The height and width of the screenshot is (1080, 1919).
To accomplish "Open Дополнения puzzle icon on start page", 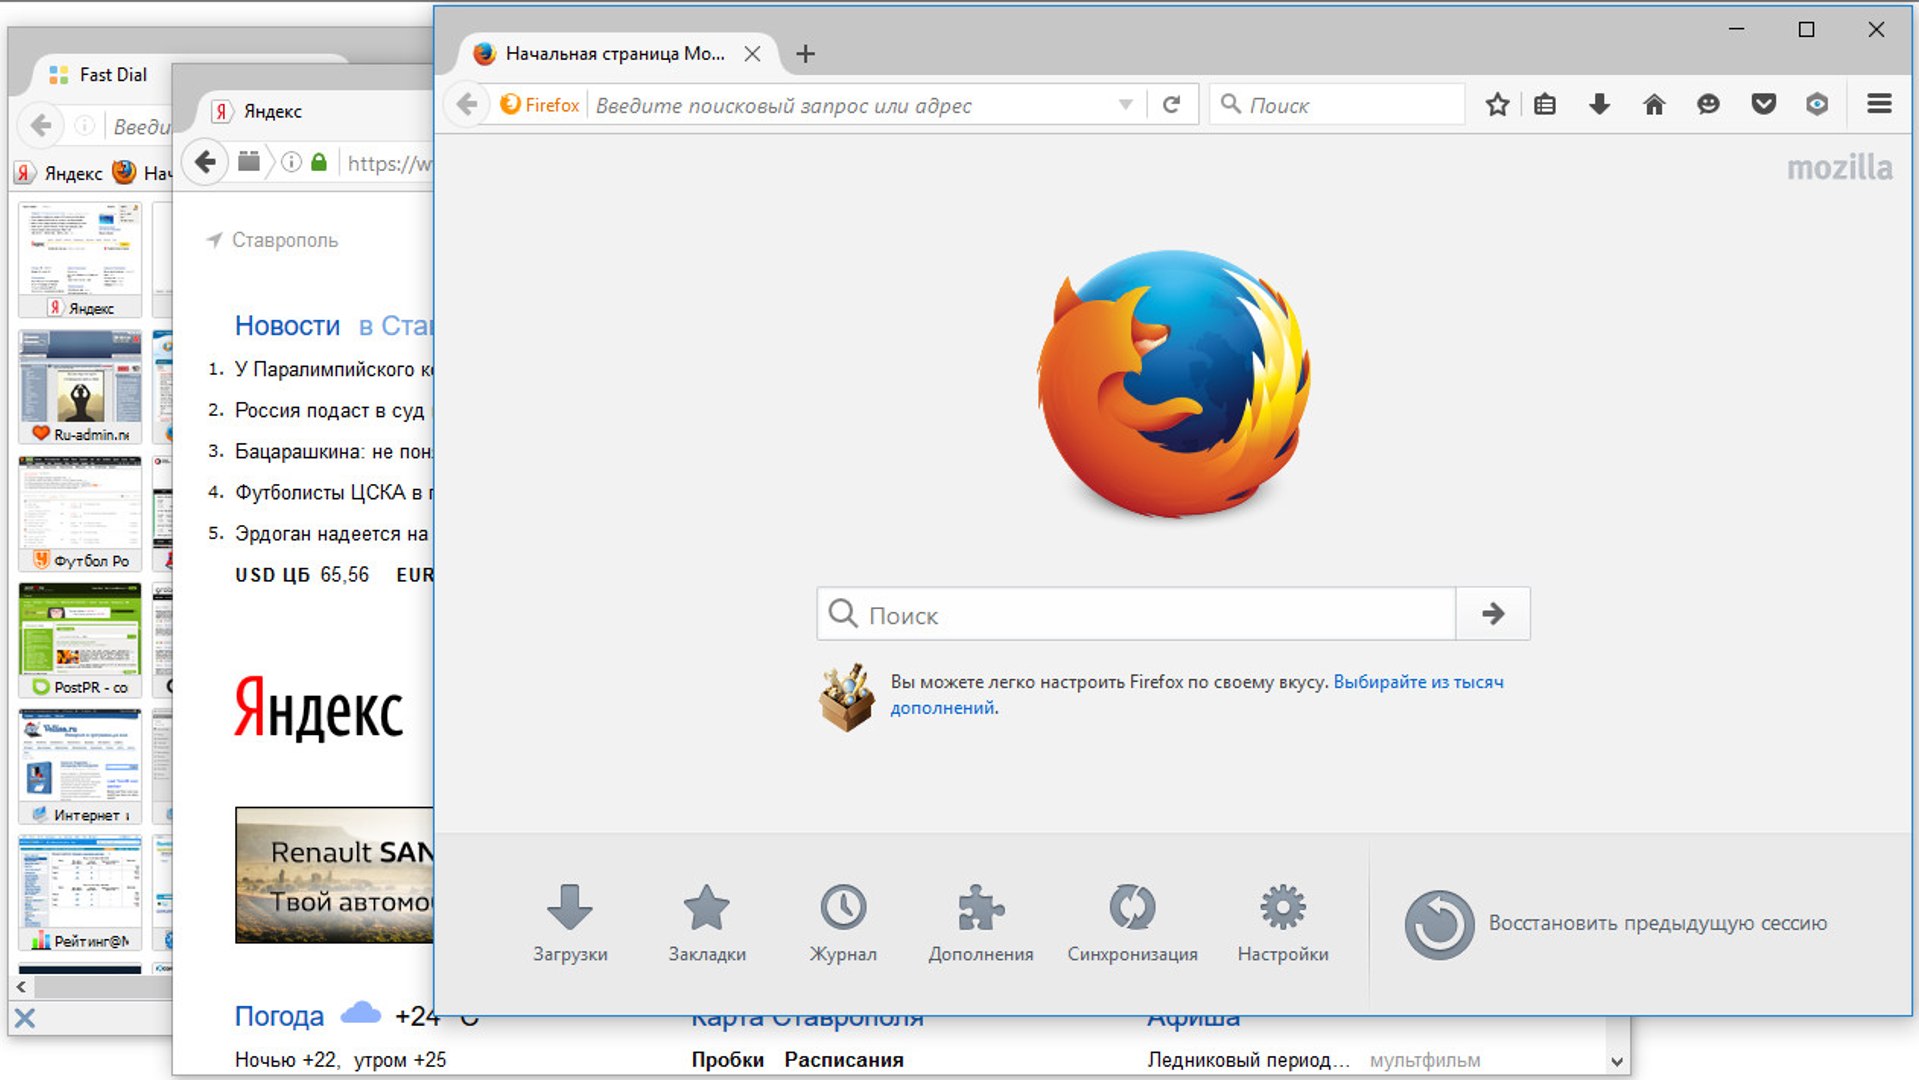I will [981, 923].
